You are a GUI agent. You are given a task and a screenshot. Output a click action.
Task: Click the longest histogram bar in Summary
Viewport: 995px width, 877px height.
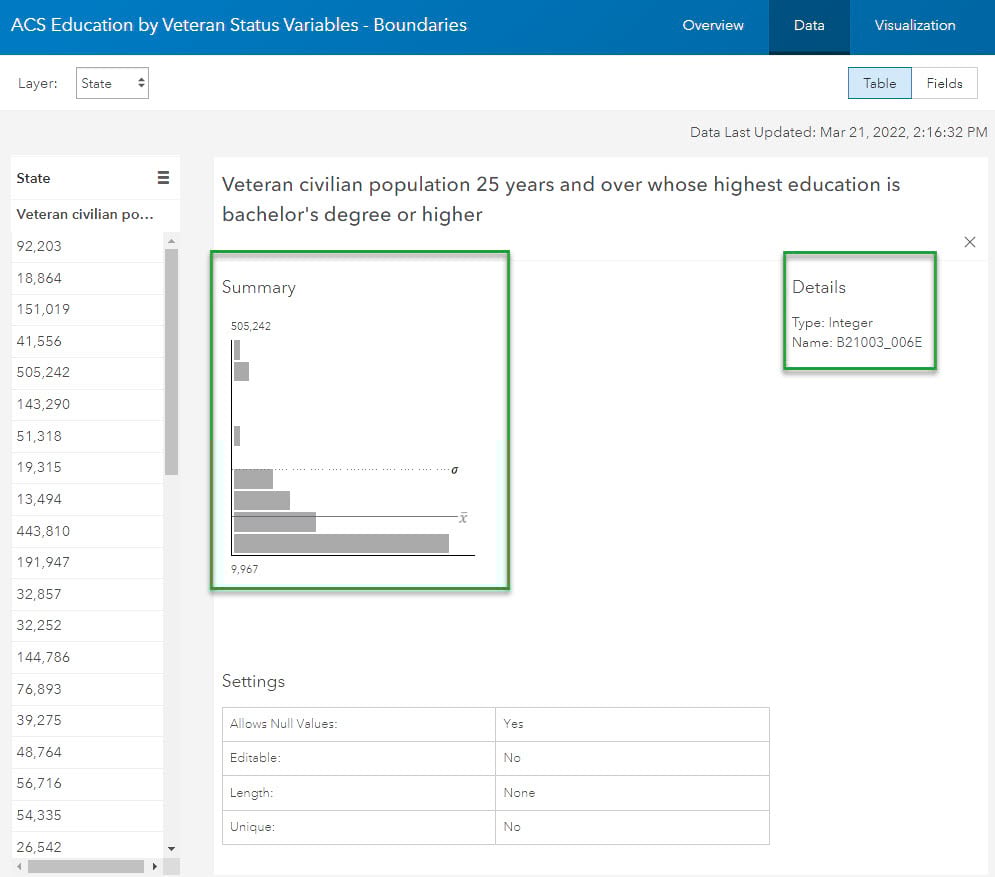coord(341,544)
